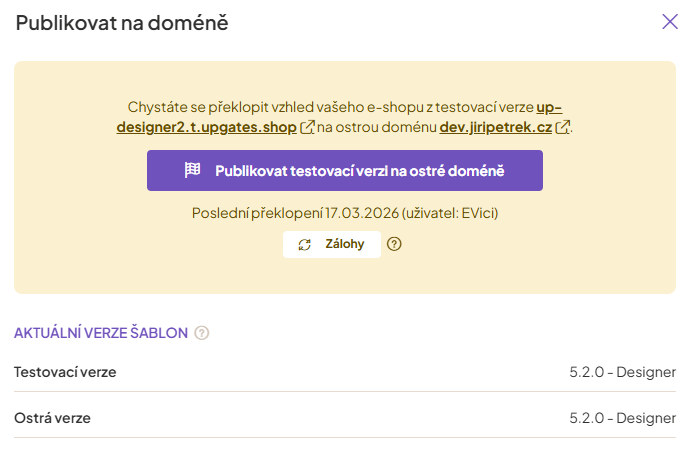This screenshot has width=691, height=473.
Task: Open the dev.jiripetrek.cz live domain link
Action: (496, 127)
